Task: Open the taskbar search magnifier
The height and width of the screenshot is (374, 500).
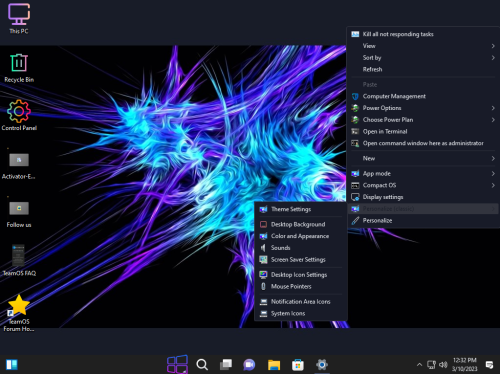Action: (x=202, y=364)
